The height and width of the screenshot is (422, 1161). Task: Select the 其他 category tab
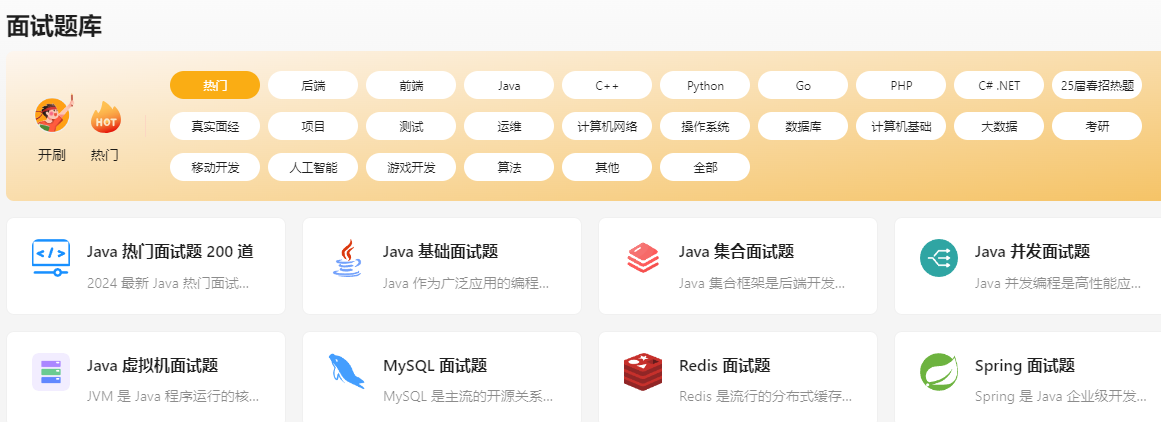pos(607,167)
